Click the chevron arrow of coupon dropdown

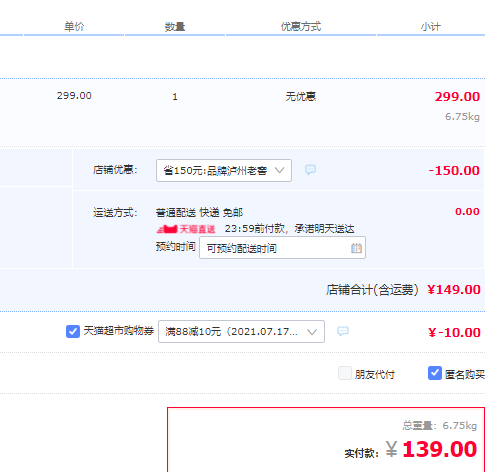(x=312, y=332)
